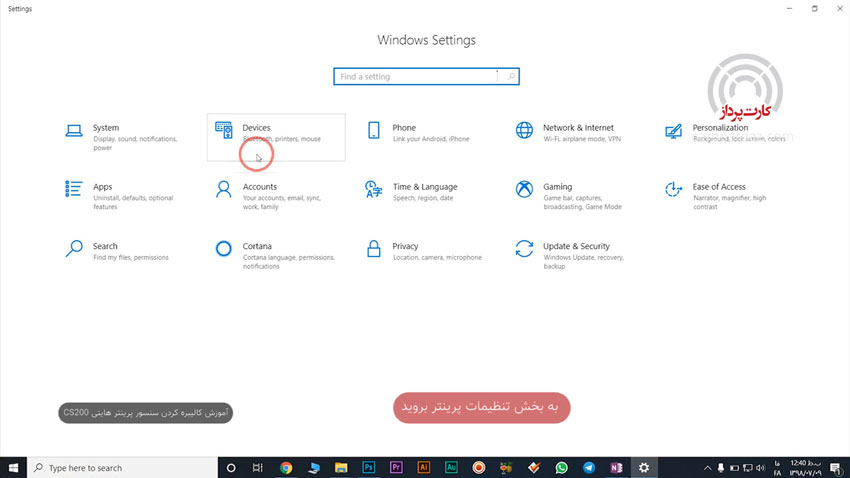Click "Narrator, magnifier, high contrast" text
Screen dimensions: 850x478
[x=729, y=202]
